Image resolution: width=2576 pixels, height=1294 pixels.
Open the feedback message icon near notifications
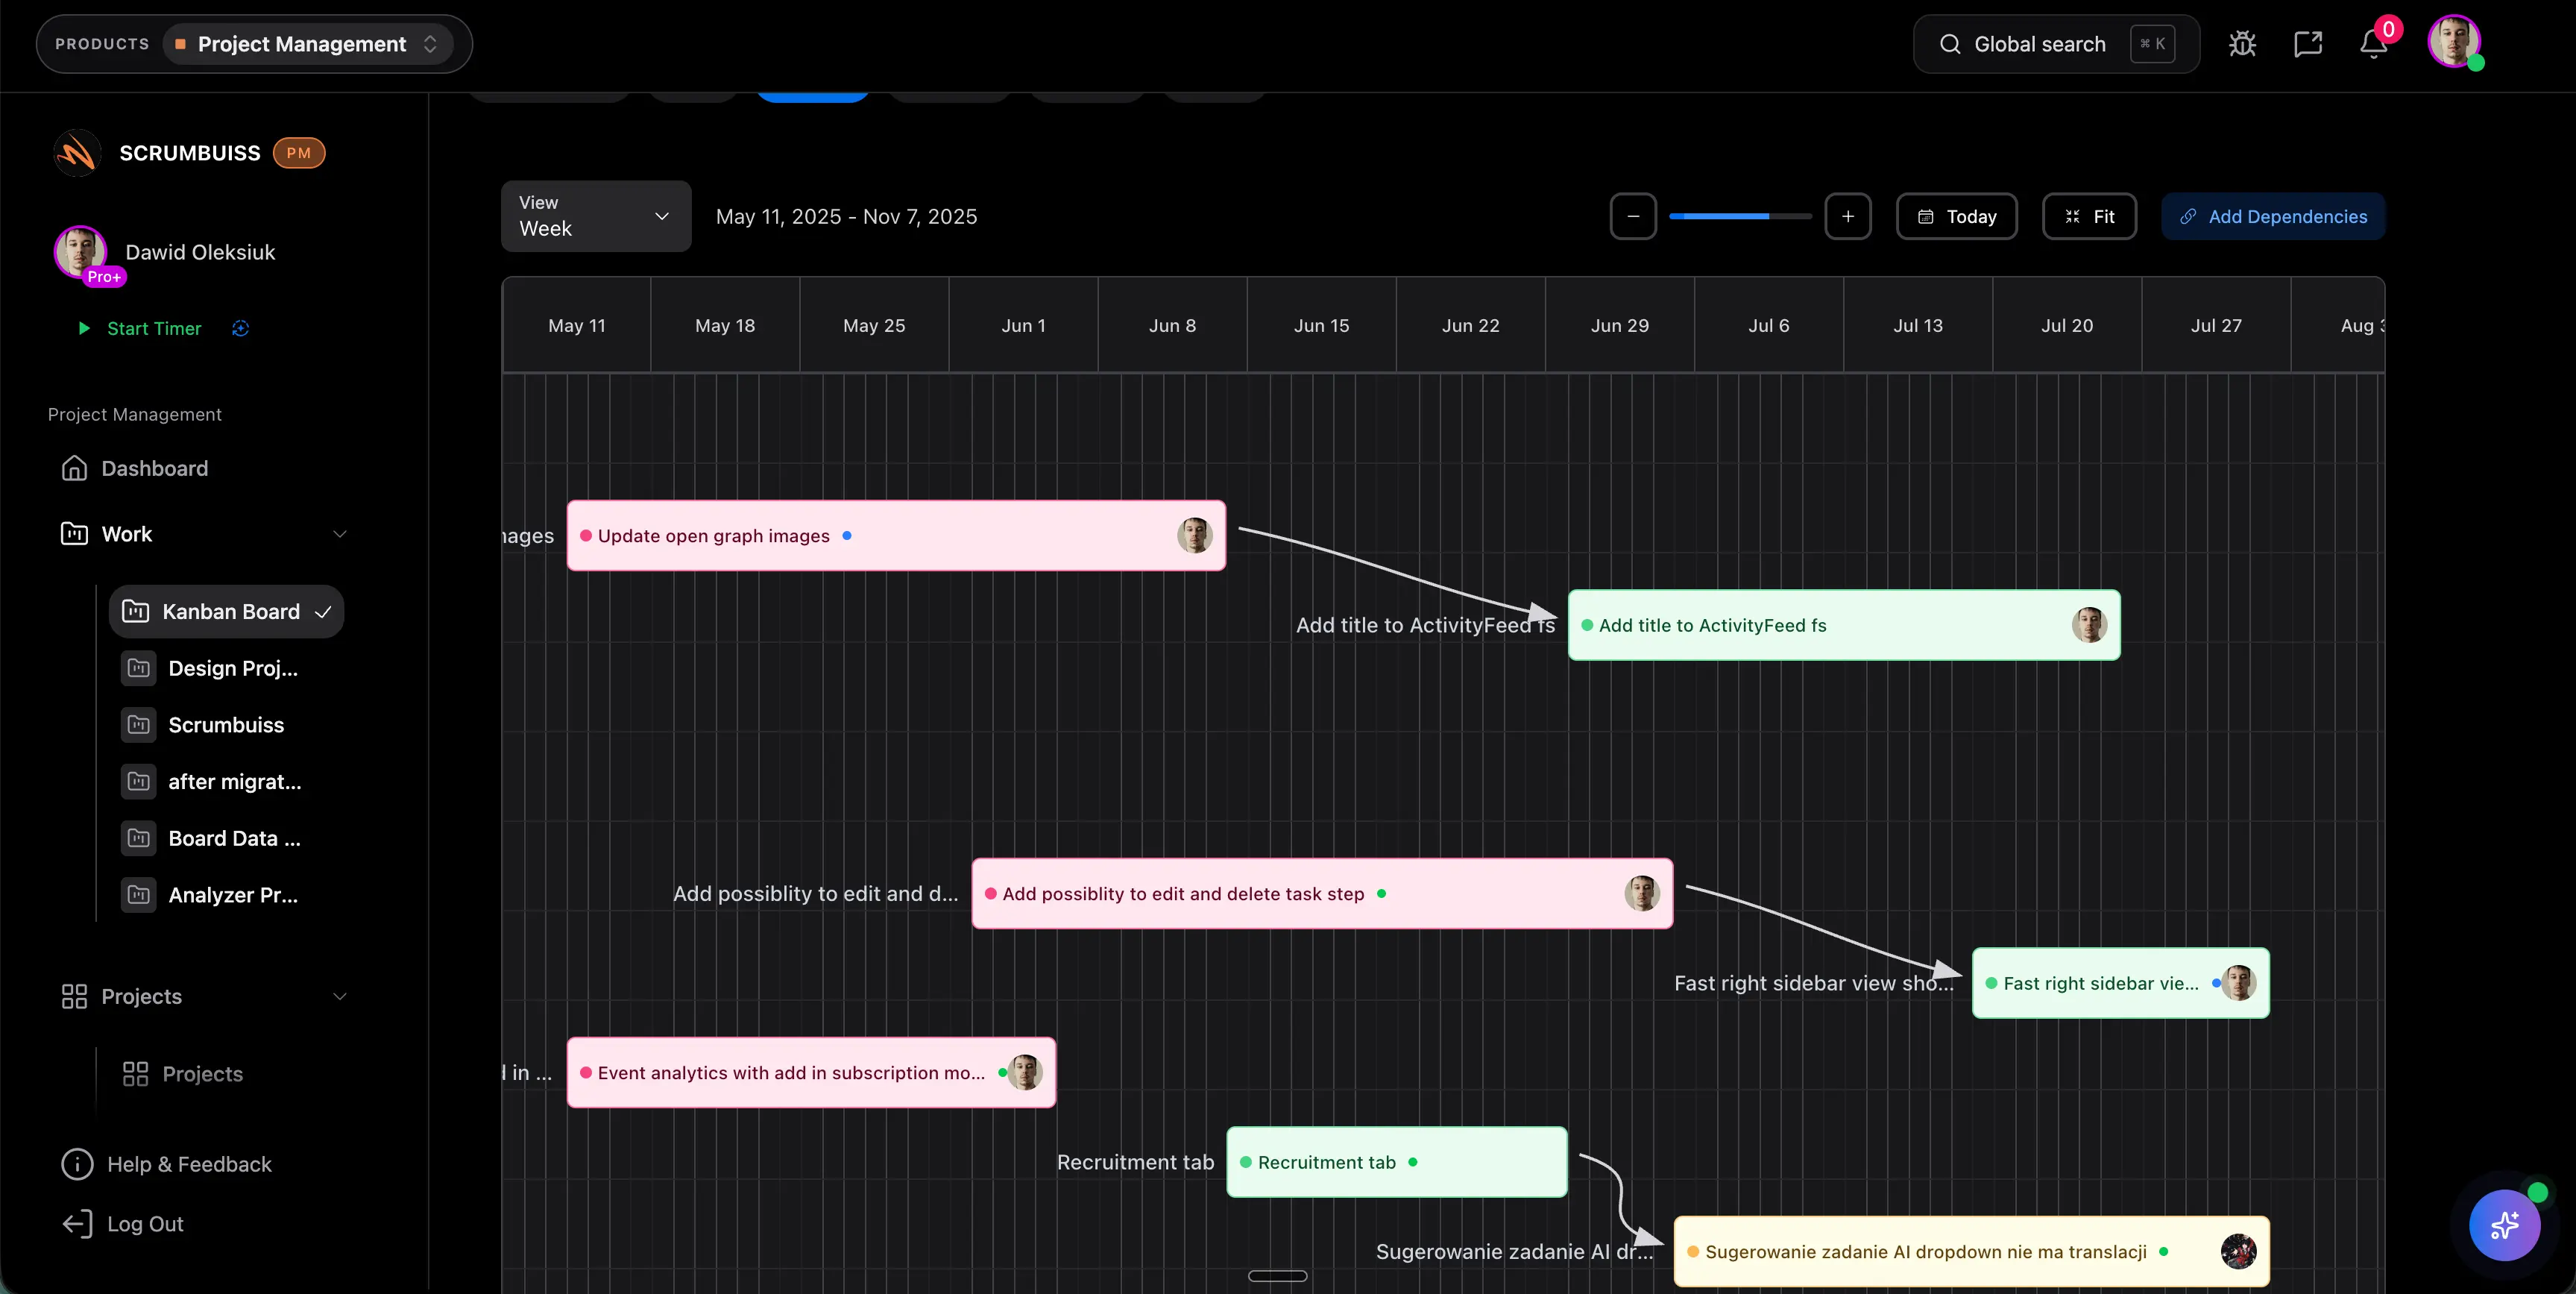click(2308, 44)
